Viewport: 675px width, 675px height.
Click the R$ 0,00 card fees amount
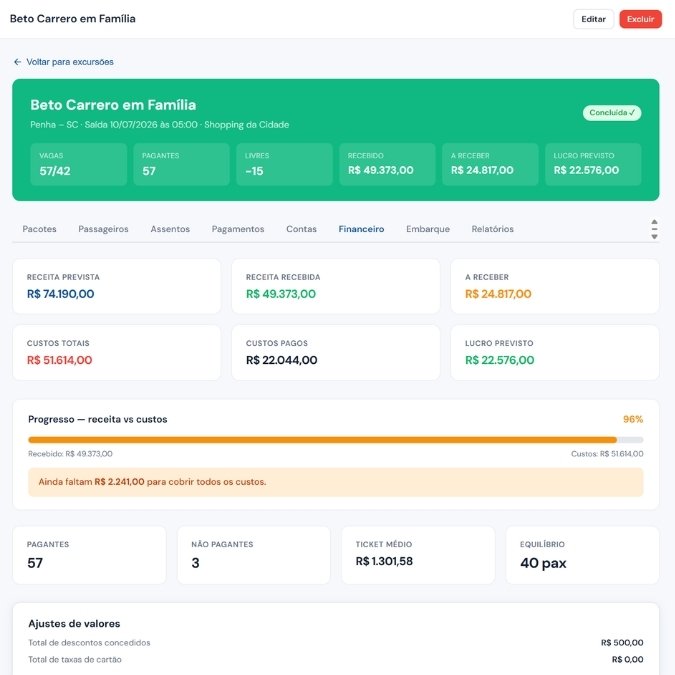627,660
